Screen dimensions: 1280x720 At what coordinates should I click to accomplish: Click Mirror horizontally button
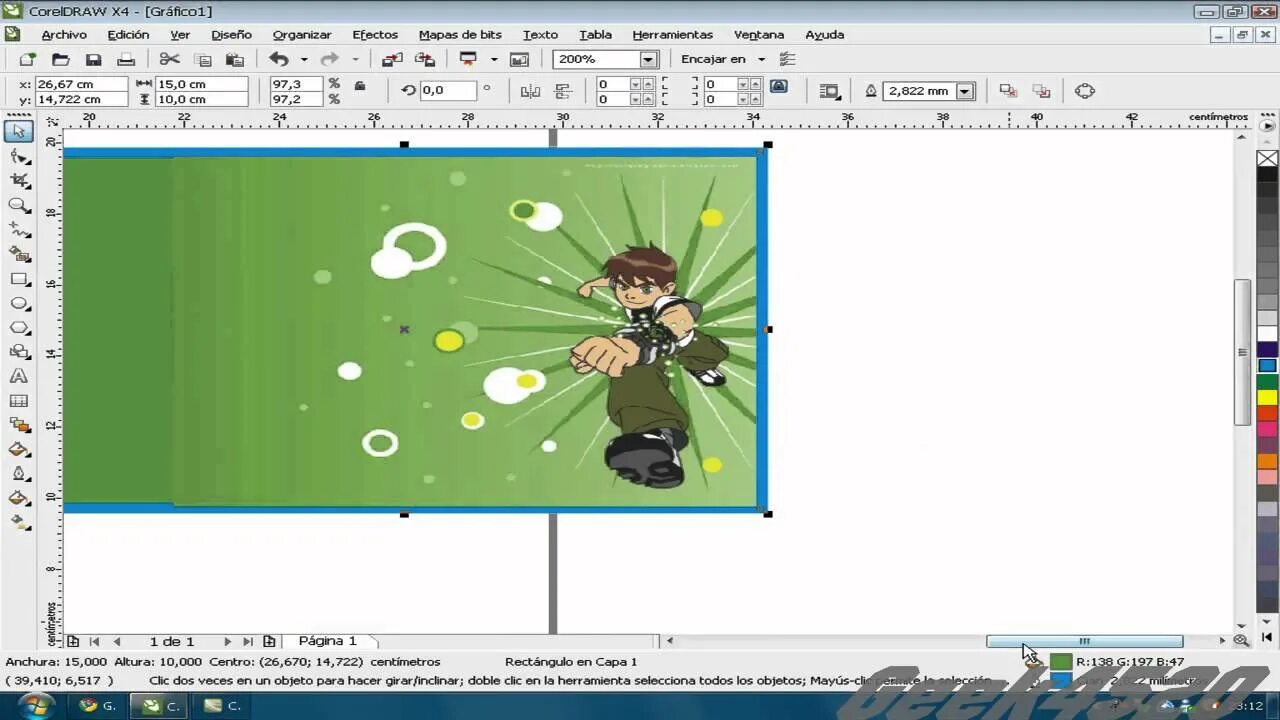coord(531,91)
